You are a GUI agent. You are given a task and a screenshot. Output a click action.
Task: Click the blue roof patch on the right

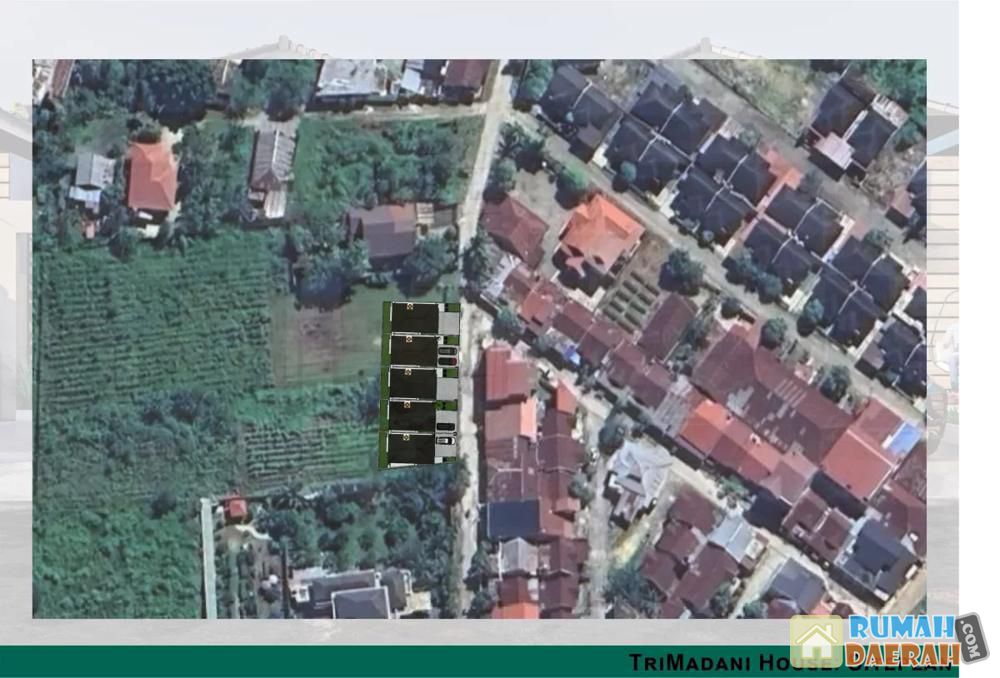tap(904, 439)
